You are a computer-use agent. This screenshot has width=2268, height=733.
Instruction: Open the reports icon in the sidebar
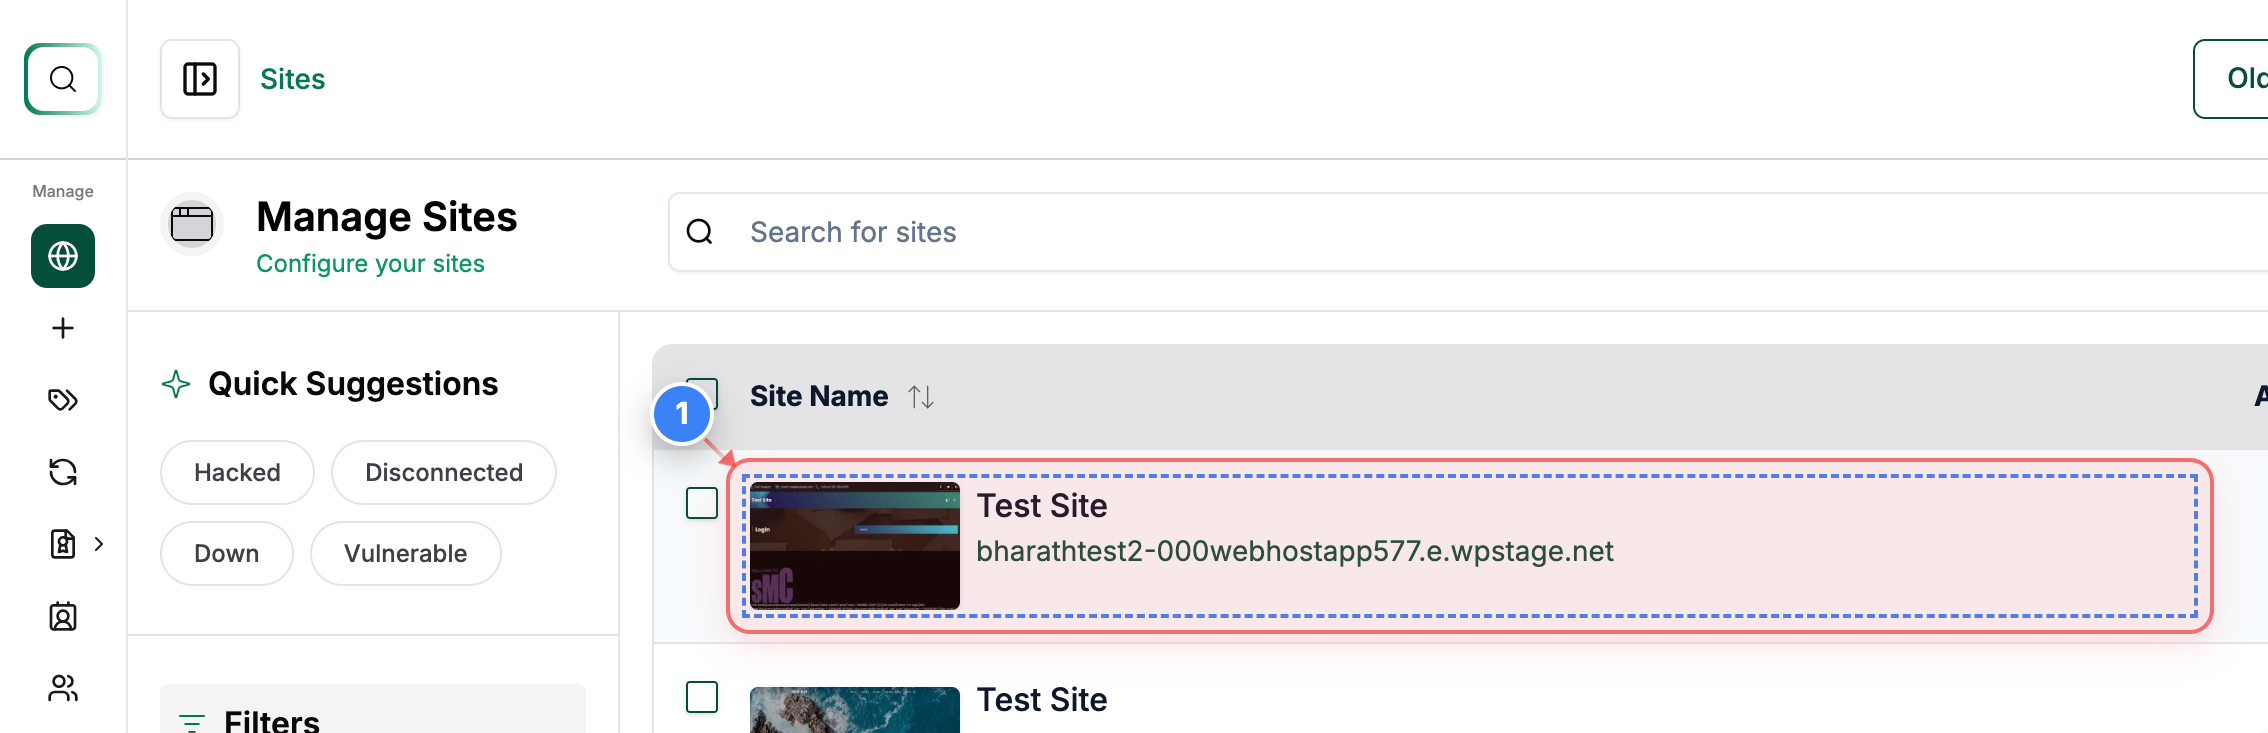[x=62, y=544]
